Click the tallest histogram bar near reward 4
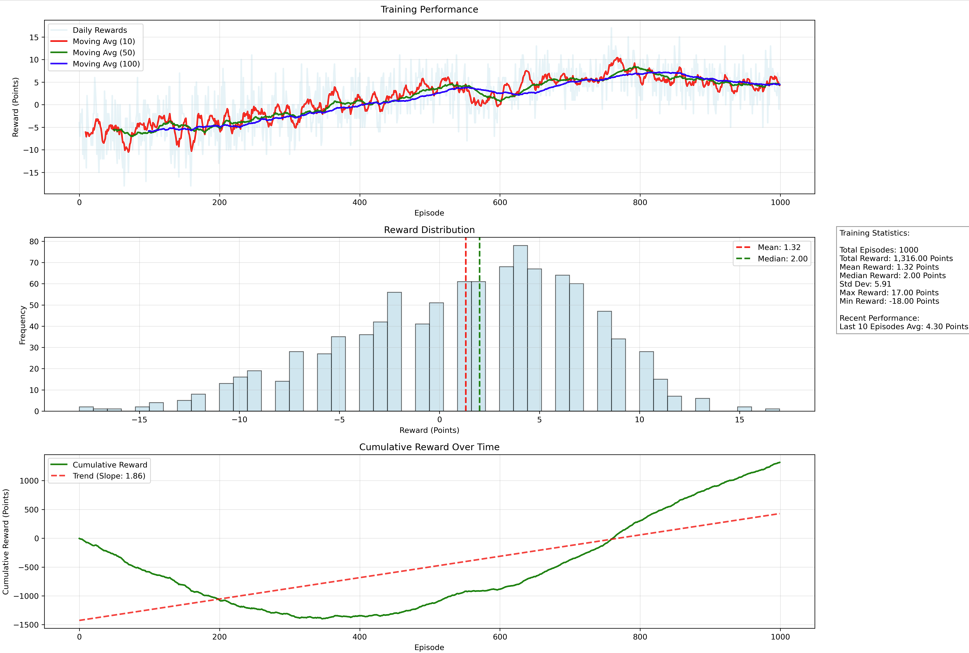This screenshot has height=653, width=969. tap(520, 328)
